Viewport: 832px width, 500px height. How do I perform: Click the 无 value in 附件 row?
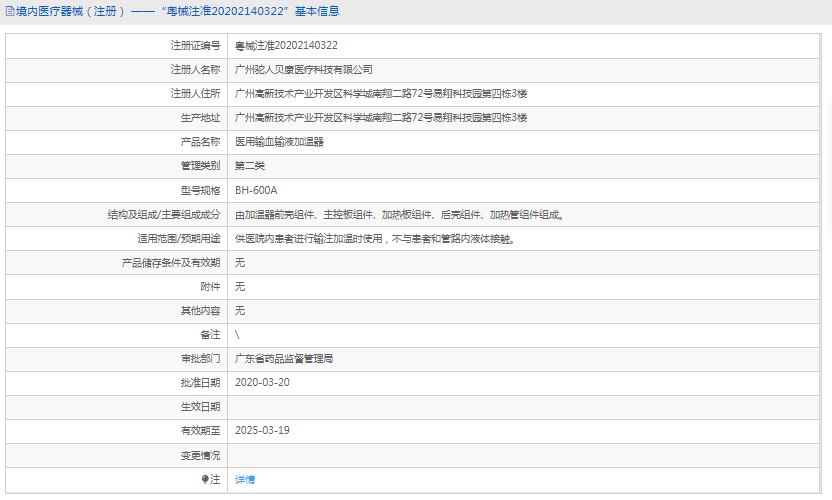click(240, 287)
